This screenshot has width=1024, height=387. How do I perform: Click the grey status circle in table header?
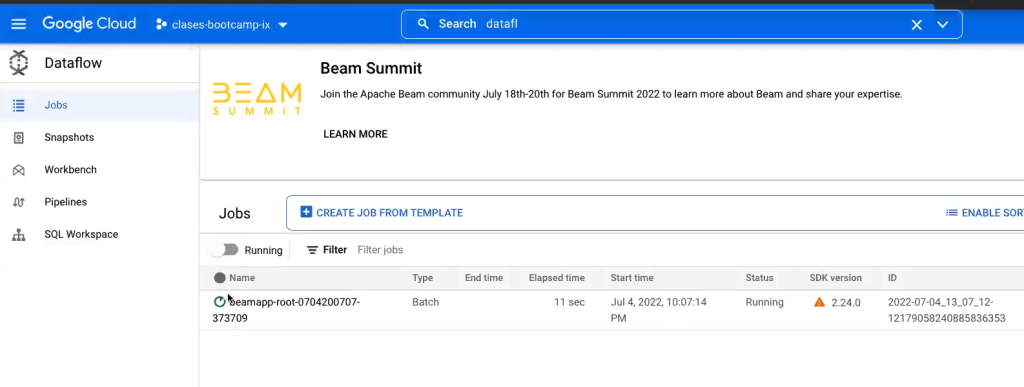point(219,278)
